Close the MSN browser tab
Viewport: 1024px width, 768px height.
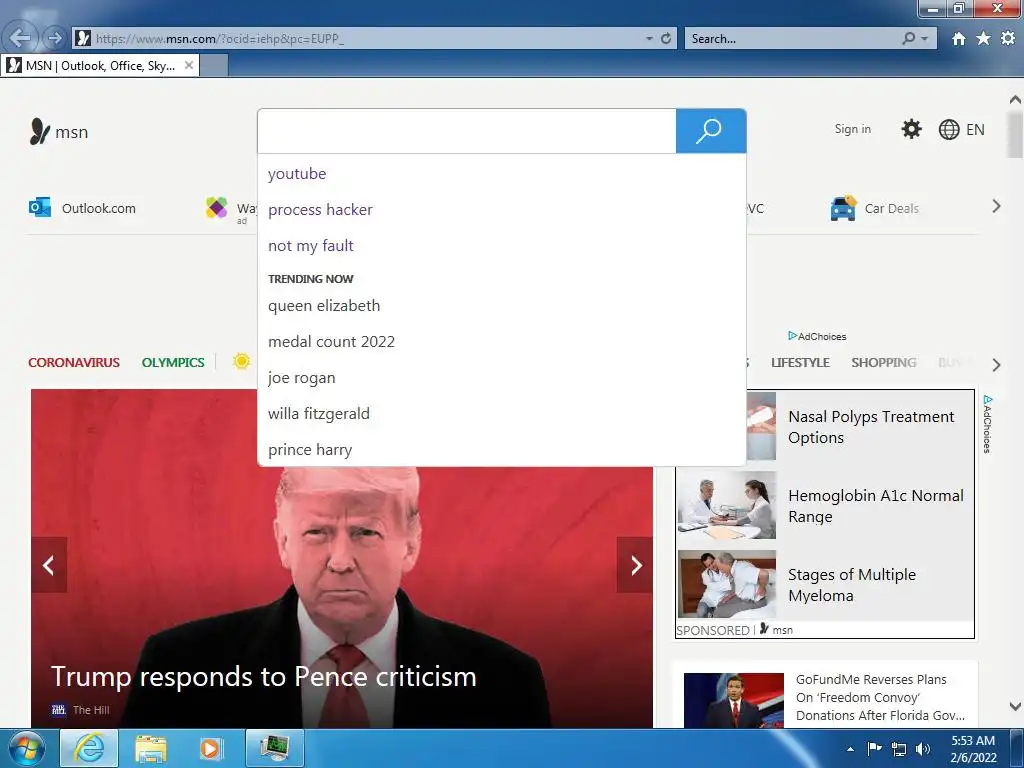pyautogui.click(x=189, y=65)
